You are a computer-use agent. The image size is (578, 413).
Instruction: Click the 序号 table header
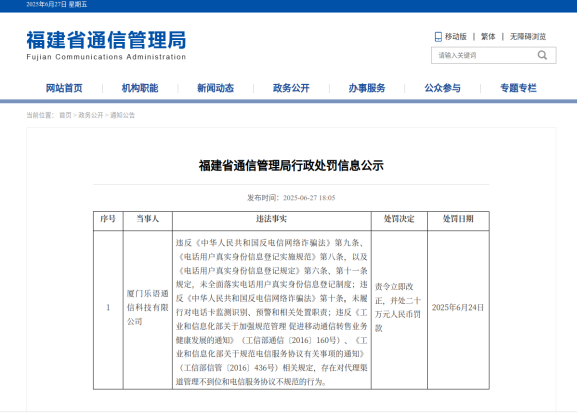click(108, 219)
